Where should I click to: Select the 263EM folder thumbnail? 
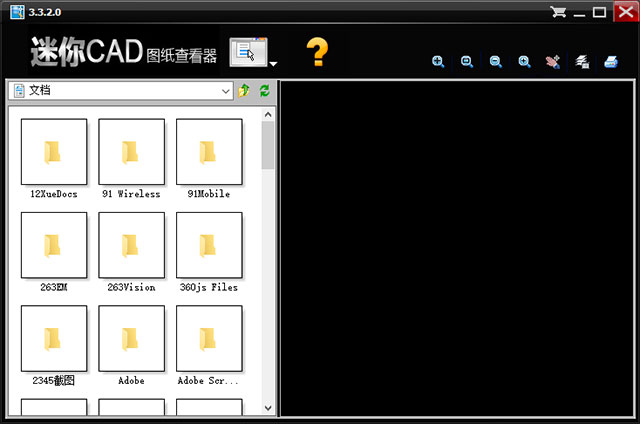tap(54, 245)
